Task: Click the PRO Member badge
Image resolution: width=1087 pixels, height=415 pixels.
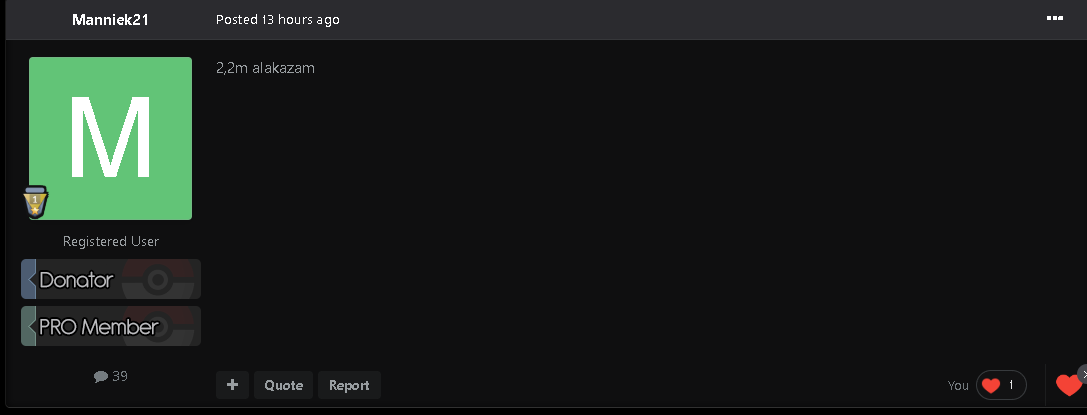Action: pos(111,326)
